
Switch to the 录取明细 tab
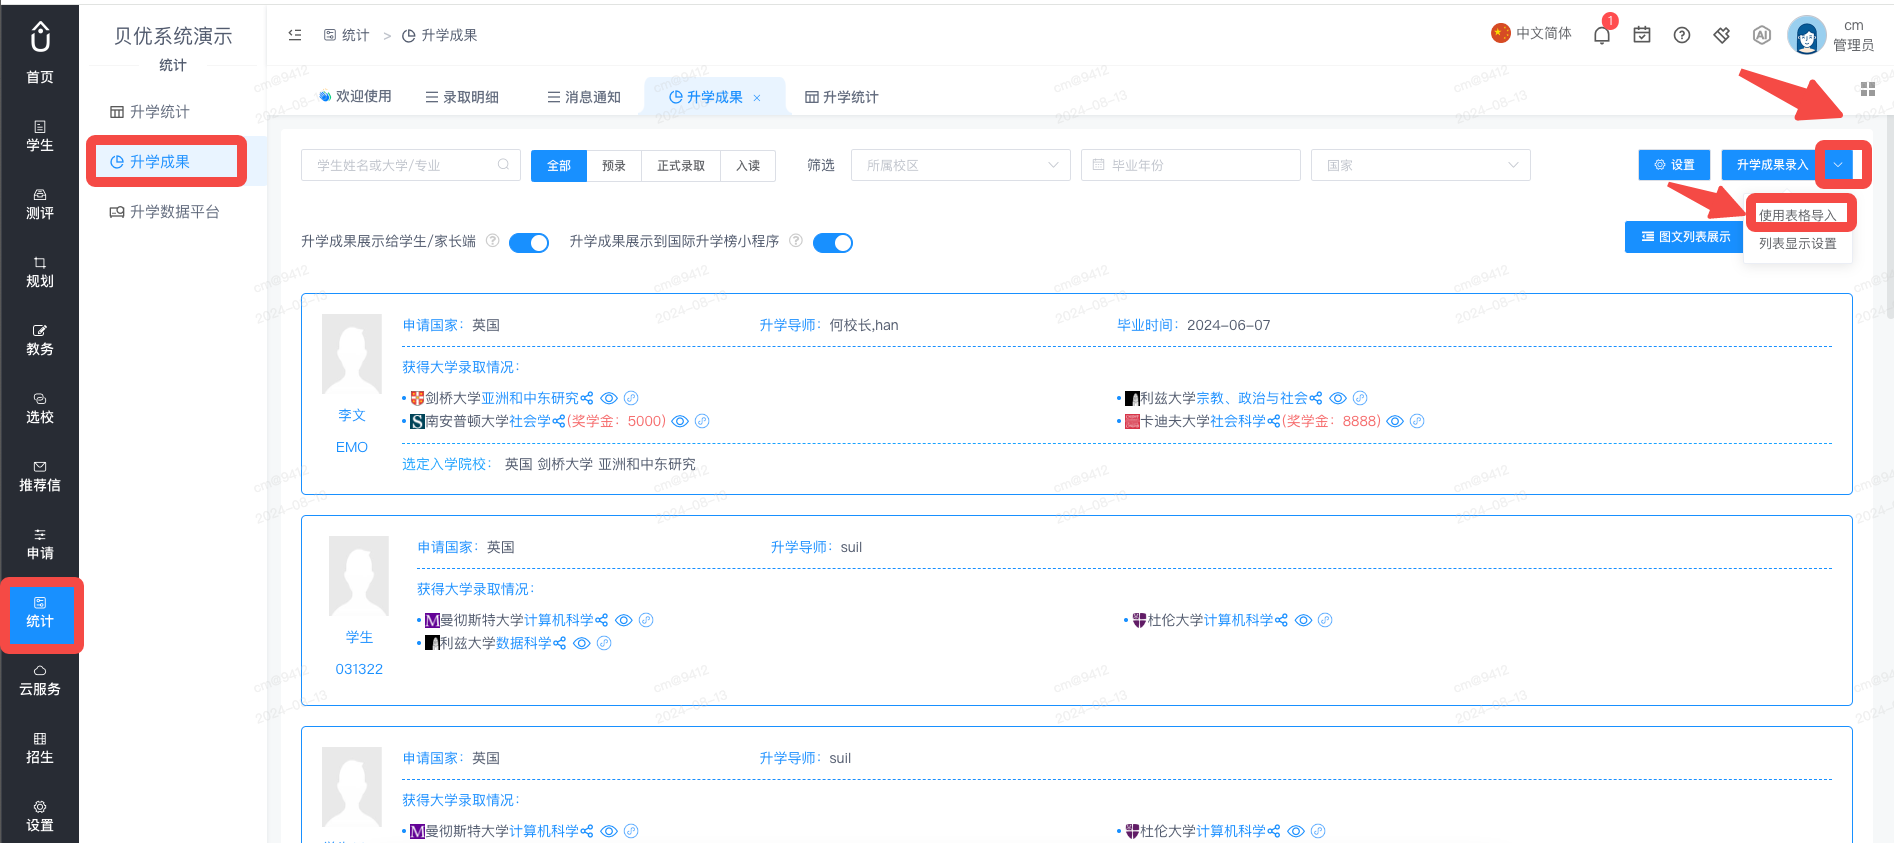[x=462, y=97]
